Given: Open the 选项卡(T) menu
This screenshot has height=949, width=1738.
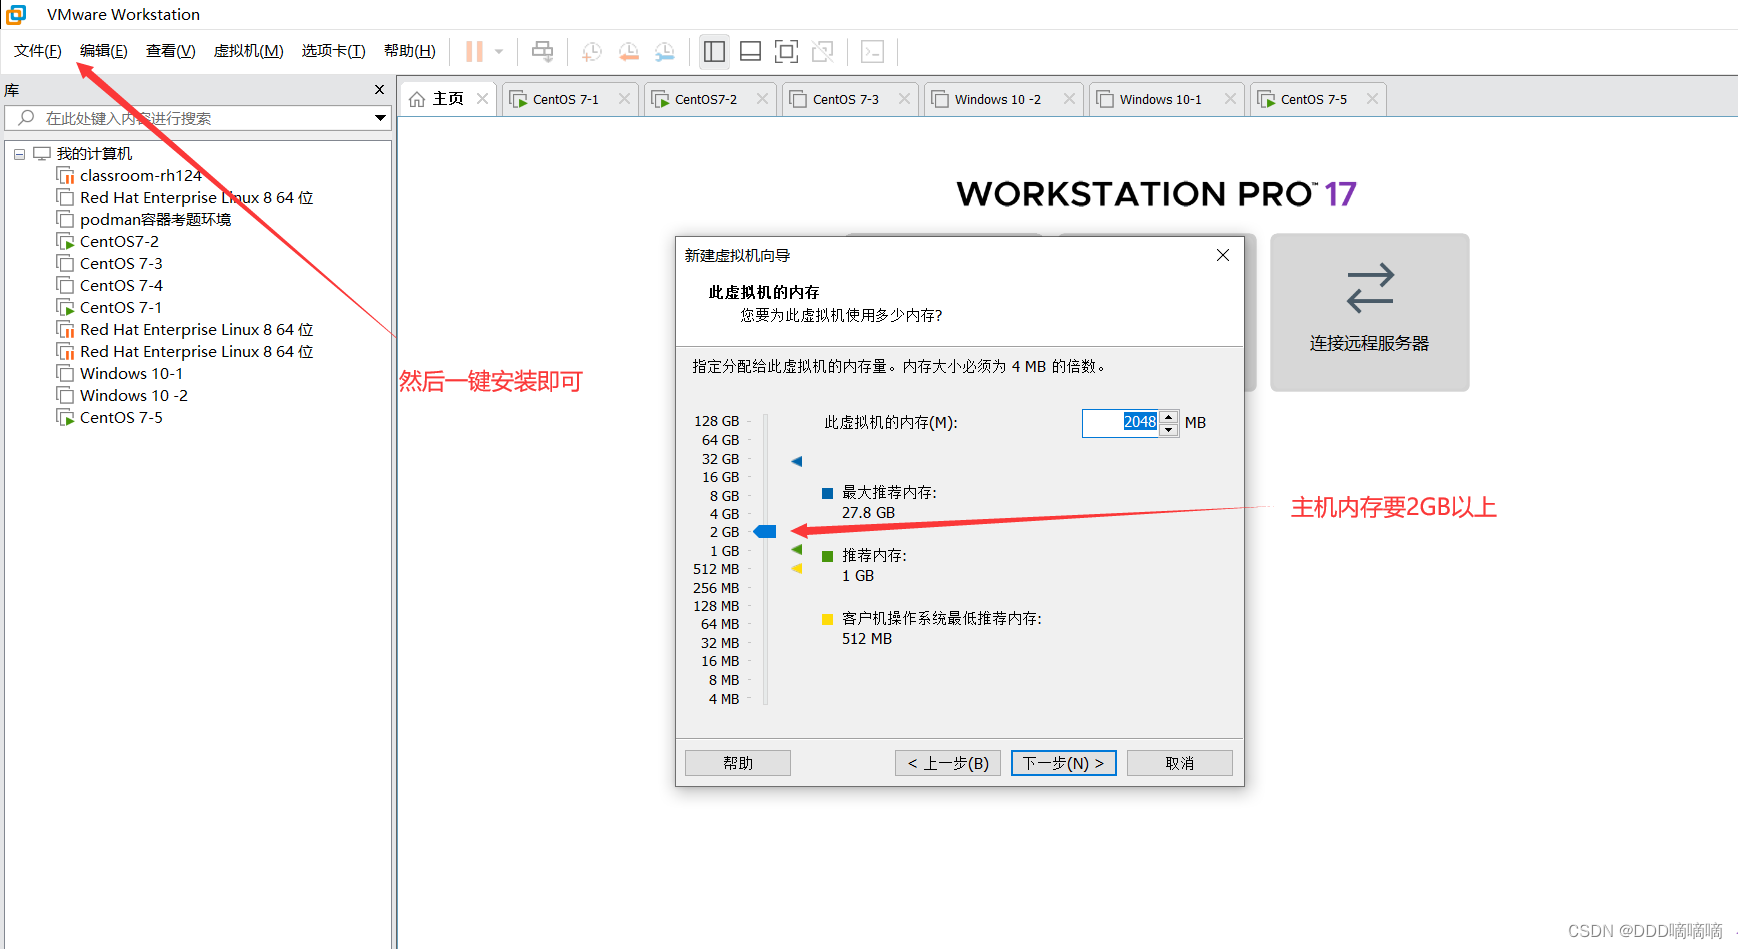Looking at the screenshot, I should 334,51.
